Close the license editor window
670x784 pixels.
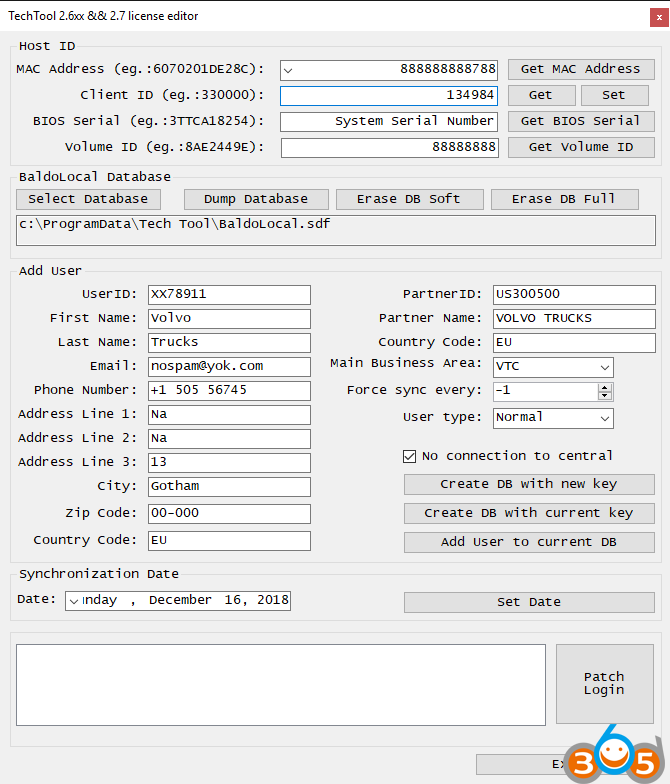(659, 18)
